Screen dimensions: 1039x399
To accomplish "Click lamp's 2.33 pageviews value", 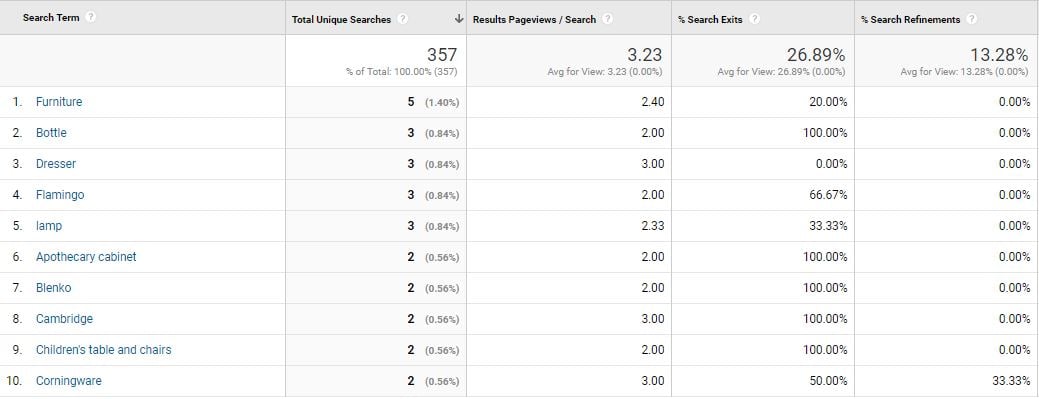I will point(653,226).
